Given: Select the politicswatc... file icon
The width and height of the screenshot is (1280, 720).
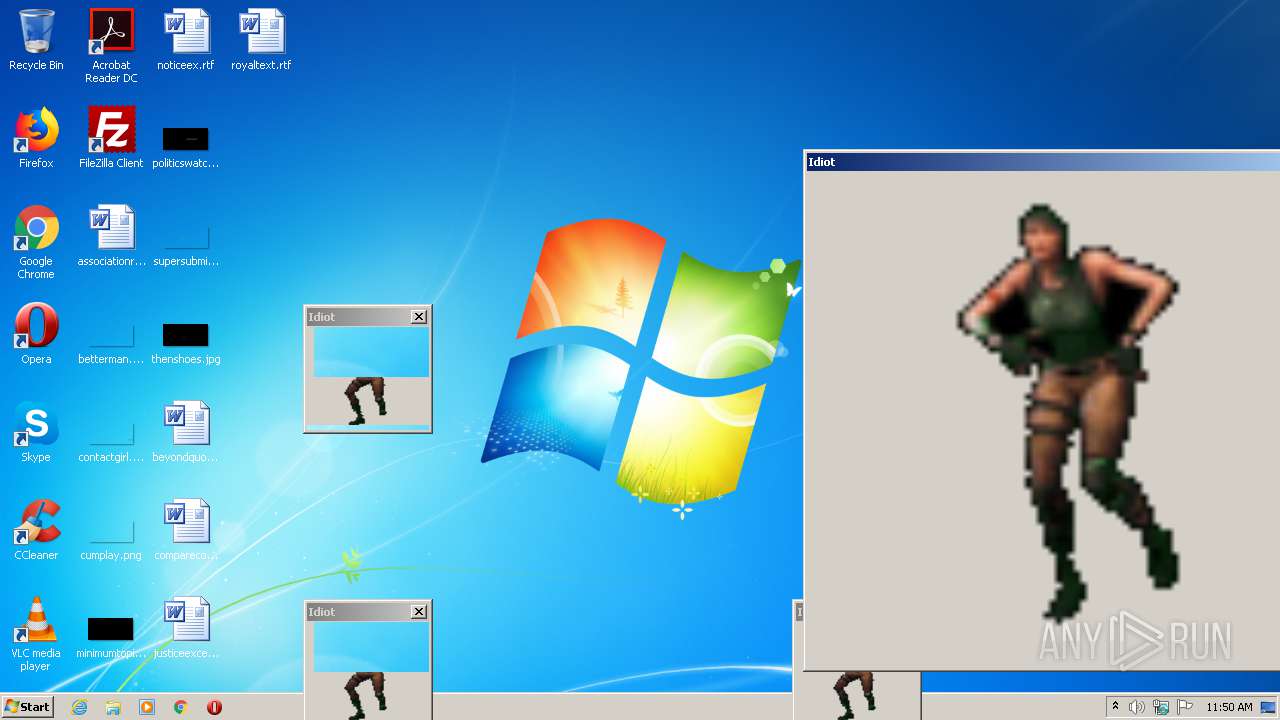Looking at the screenshot, I should (x=186, y=147).
